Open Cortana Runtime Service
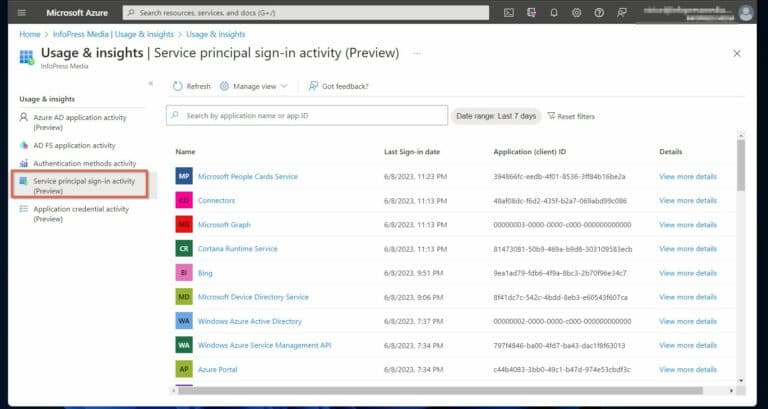 pos(238,248)
